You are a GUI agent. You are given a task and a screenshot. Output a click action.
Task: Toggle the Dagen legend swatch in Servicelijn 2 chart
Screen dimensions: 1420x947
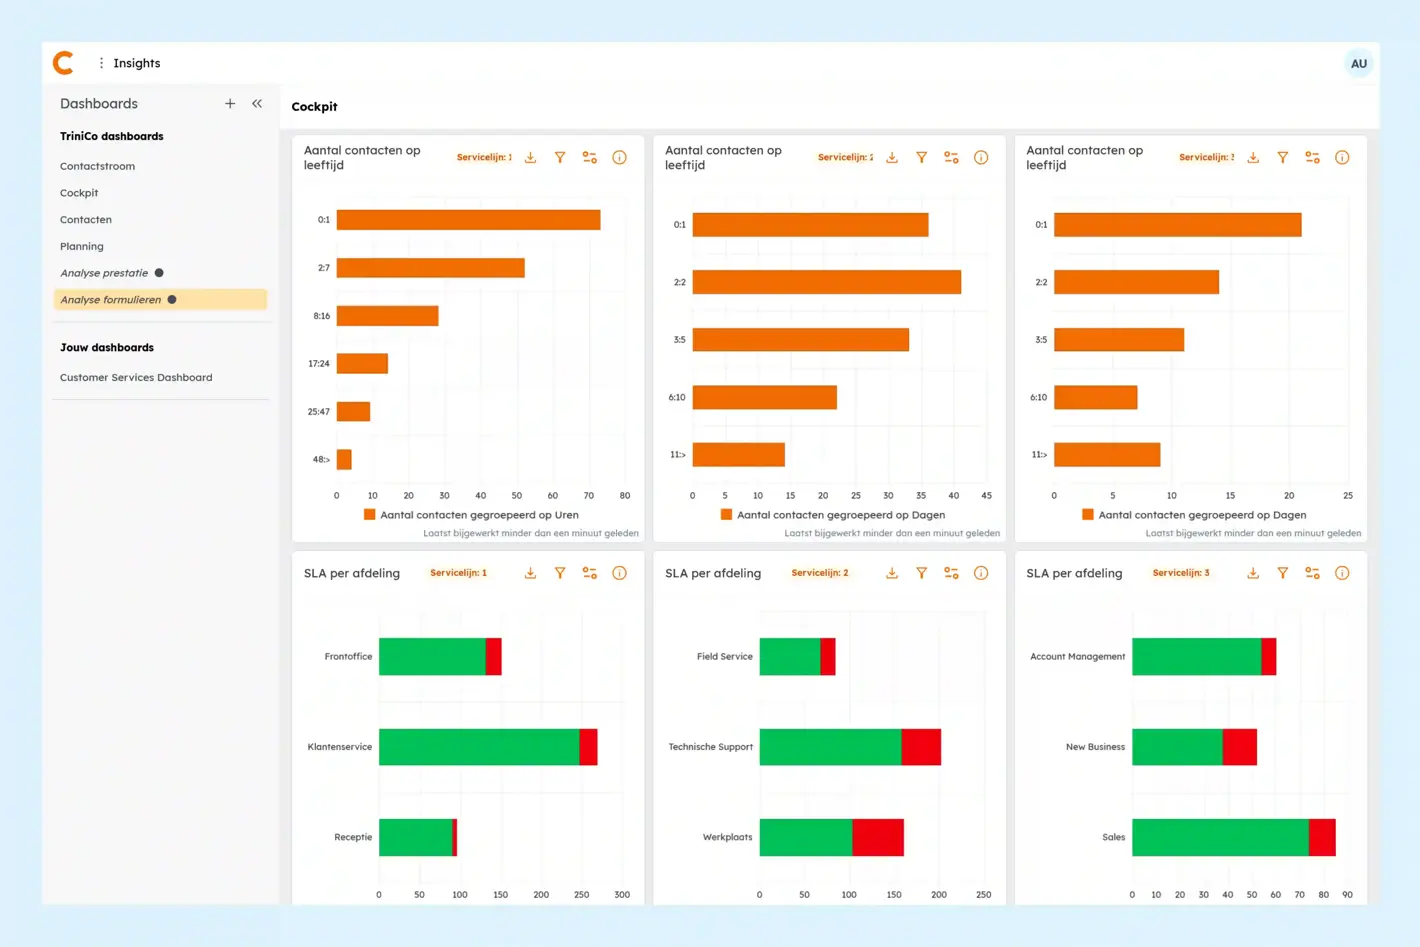(x=726, y=515)
